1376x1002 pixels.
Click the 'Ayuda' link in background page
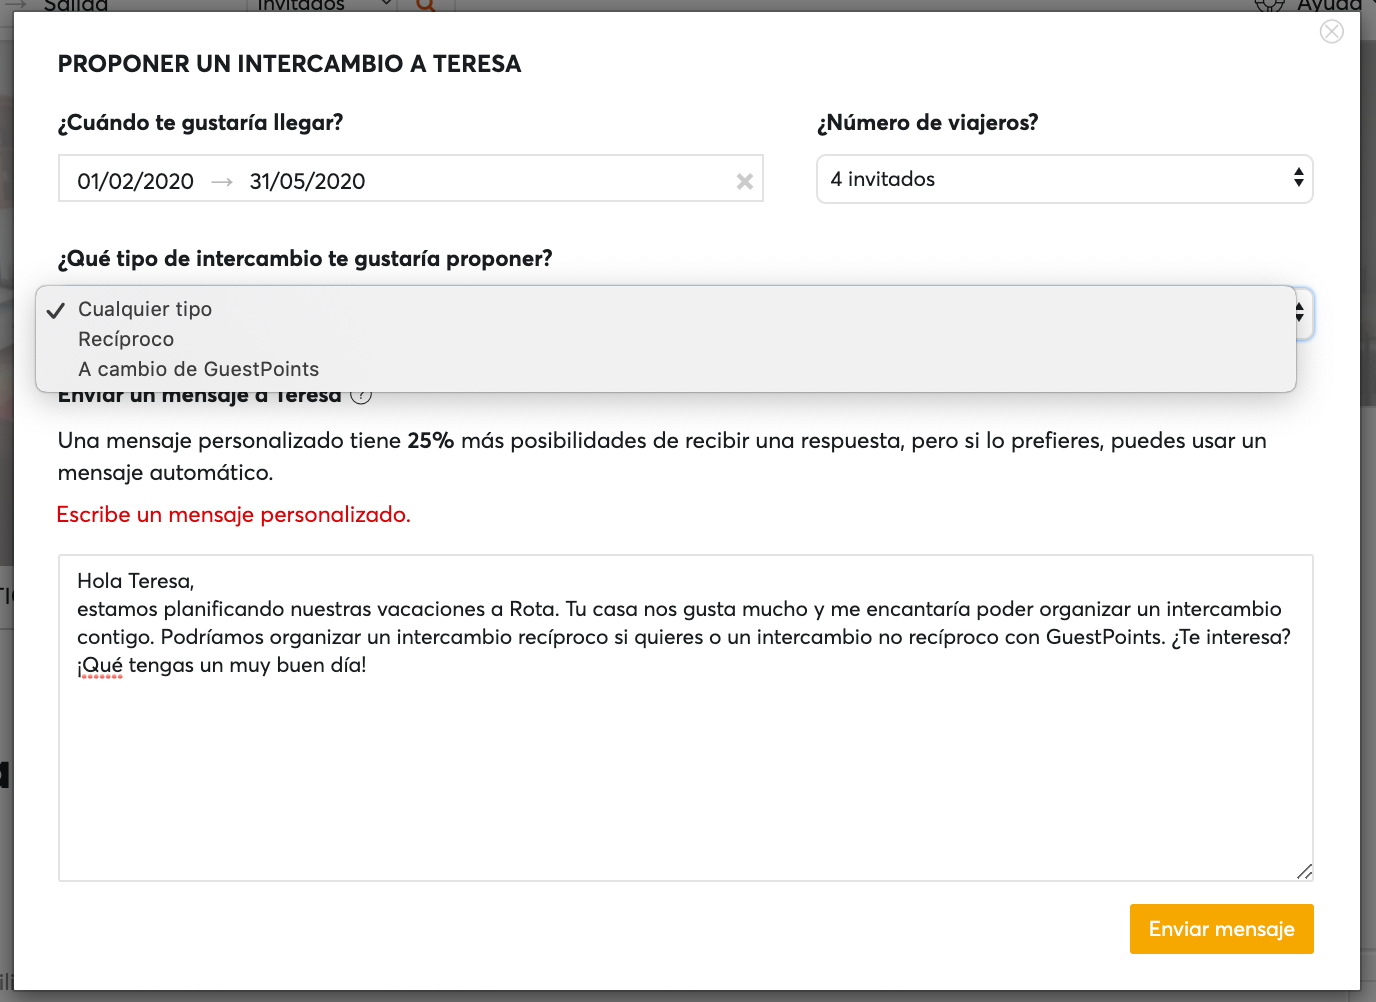pos(1329,5)
